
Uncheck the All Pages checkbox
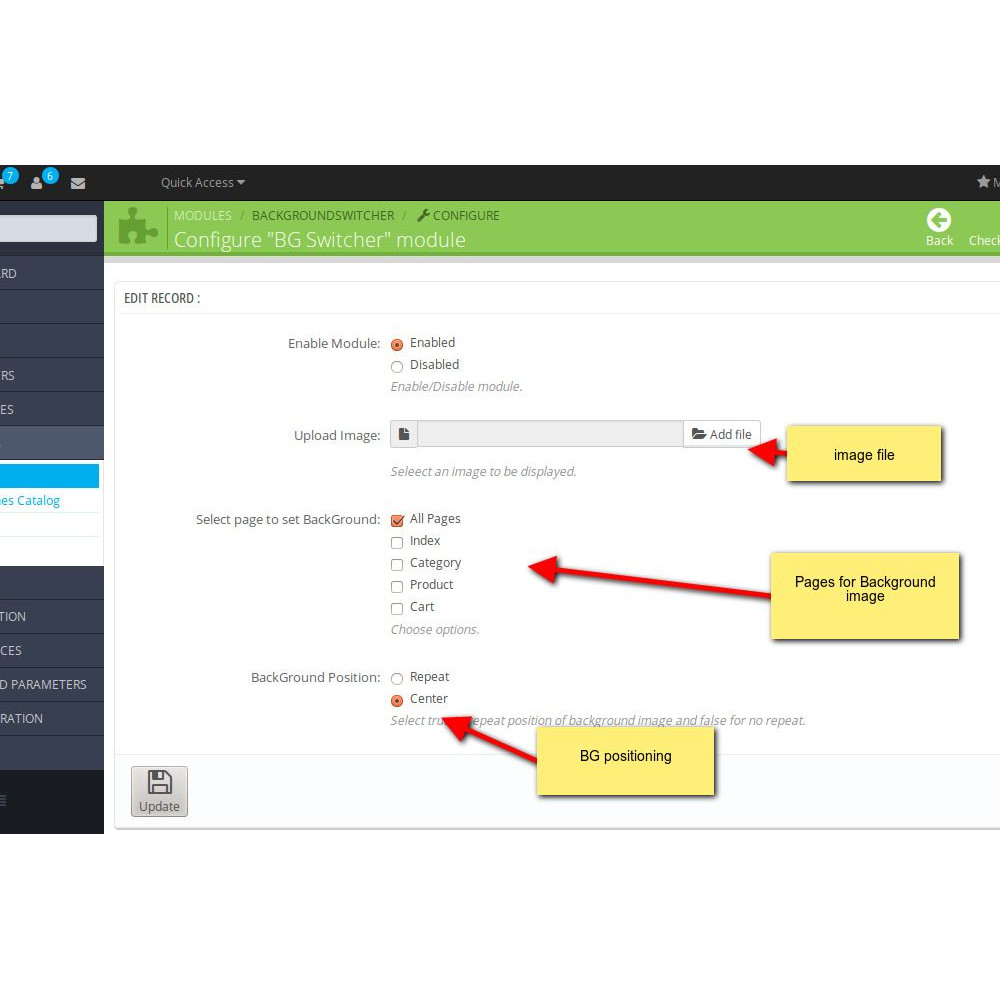[x=397, y=520]
